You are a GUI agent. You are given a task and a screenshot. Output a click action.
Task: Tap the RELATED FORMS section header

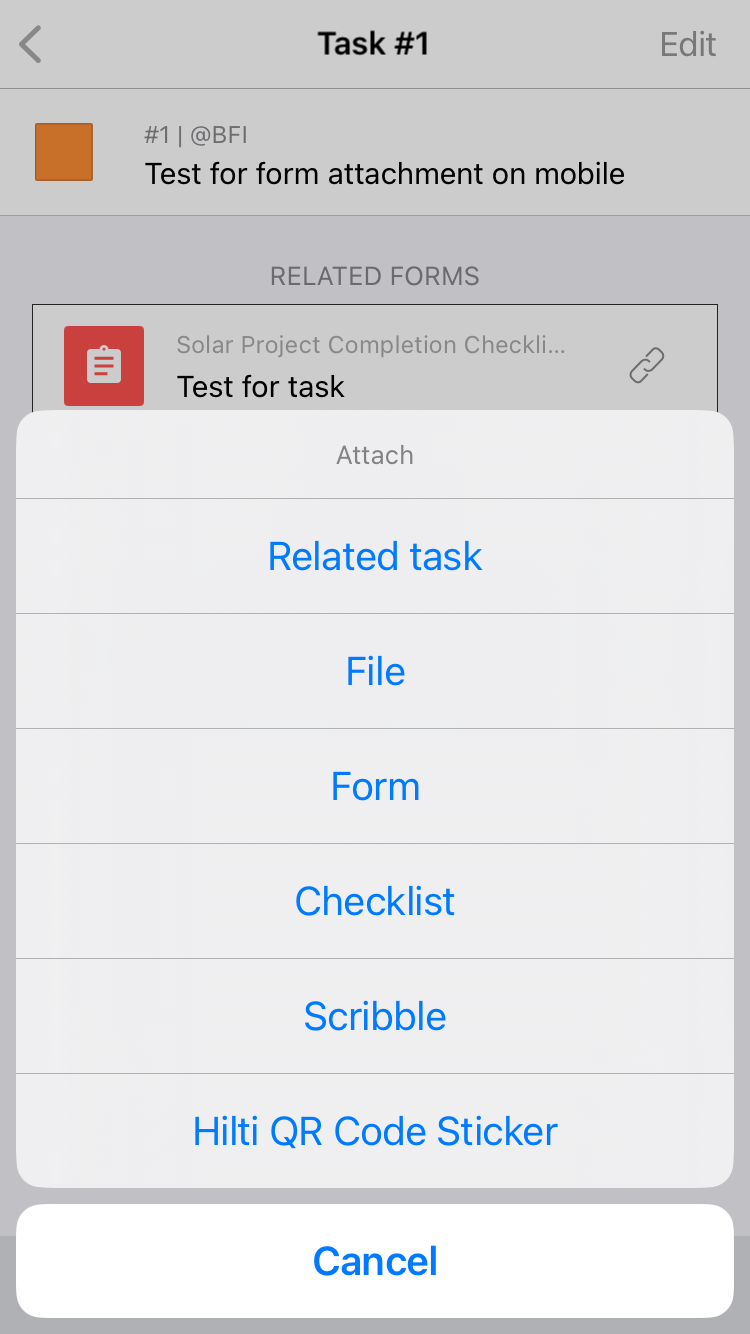375,276
